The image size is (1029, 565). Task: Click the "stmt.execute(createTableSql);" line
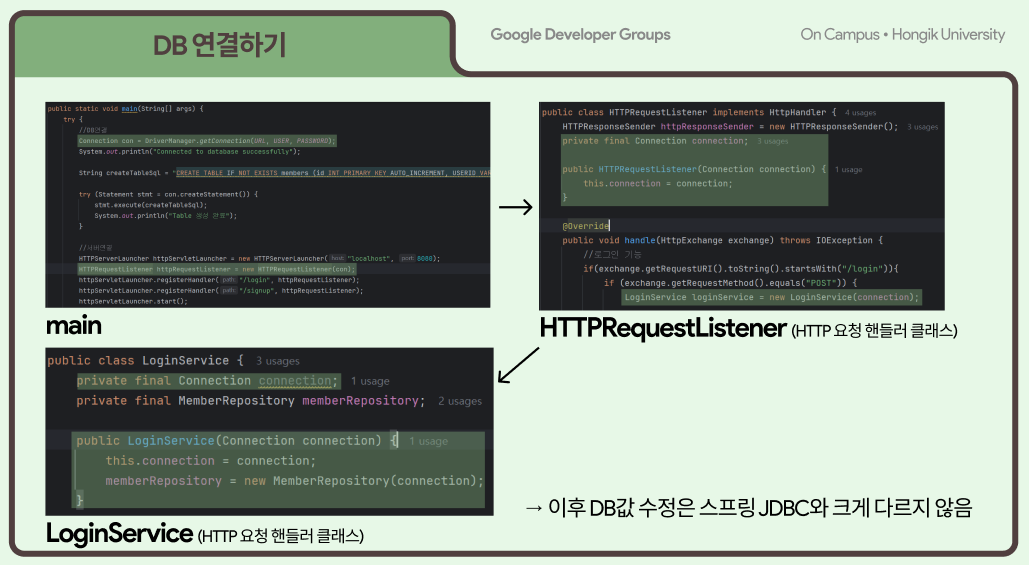coord(150,205)
